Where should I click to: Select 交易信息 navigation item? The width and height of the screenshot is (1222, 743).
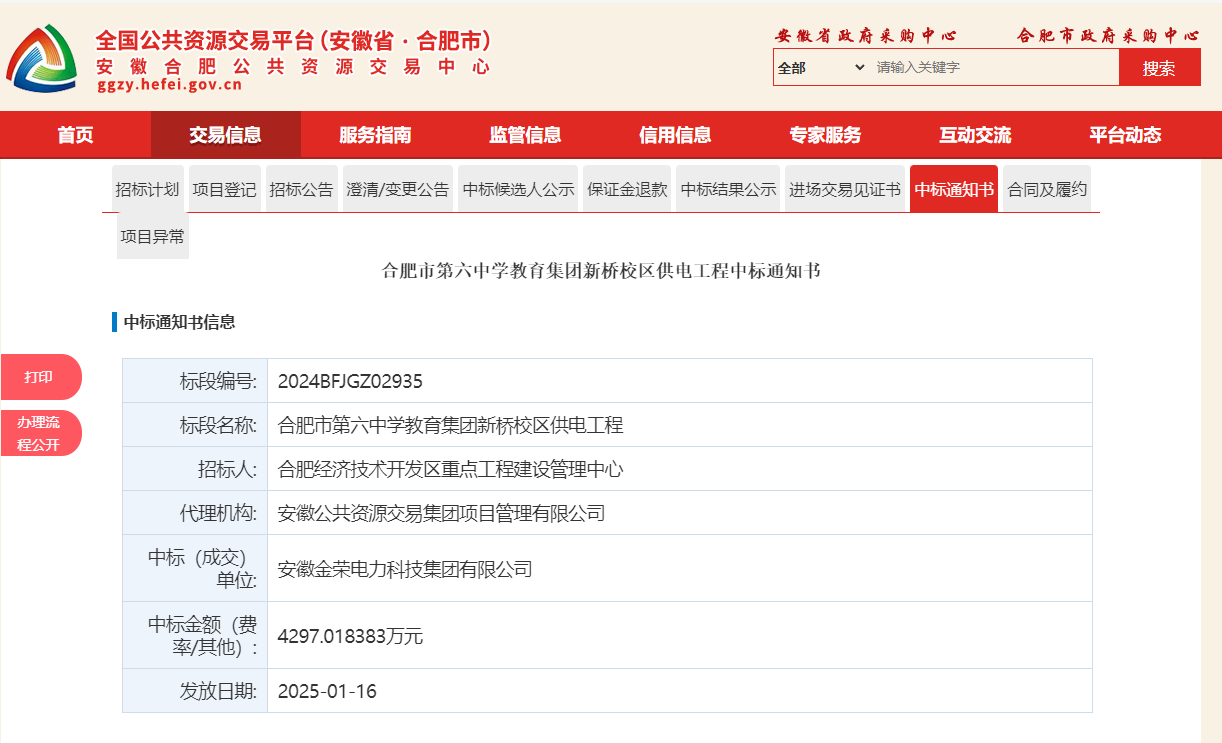tap(225, 135)
